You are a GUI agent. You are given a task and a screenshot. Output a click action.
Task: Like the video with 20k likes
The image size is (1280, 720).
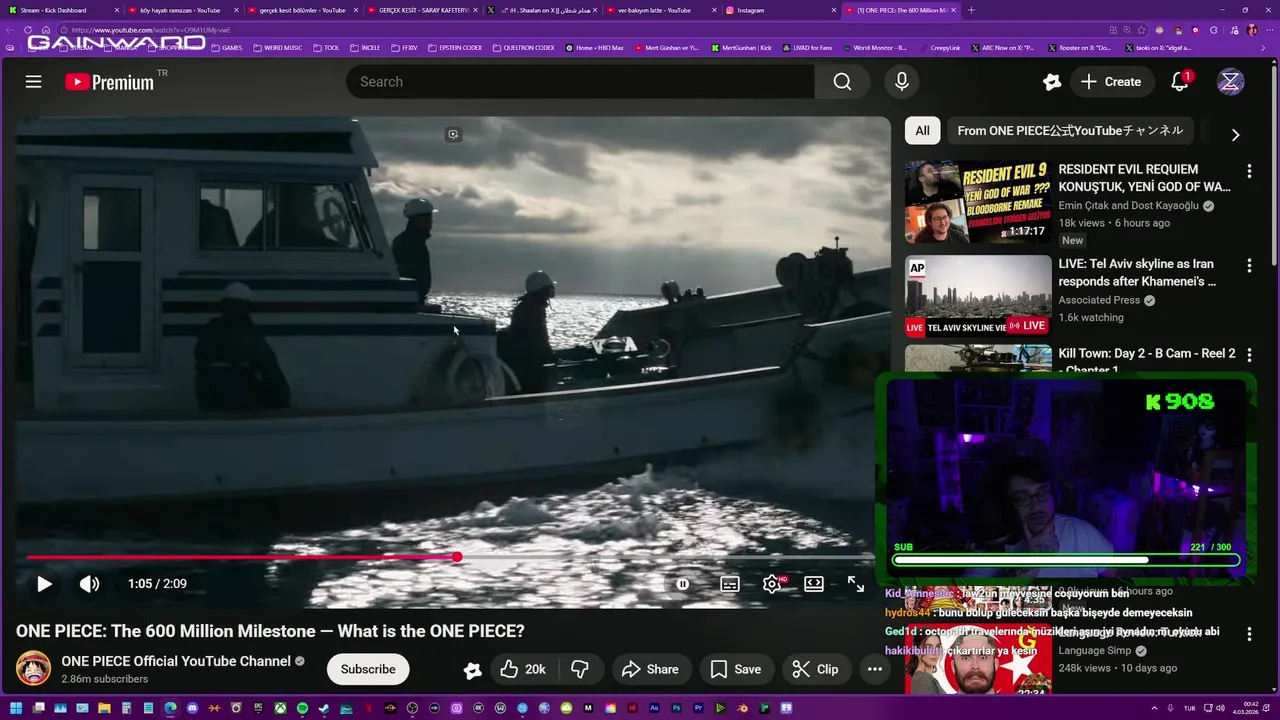523,669
